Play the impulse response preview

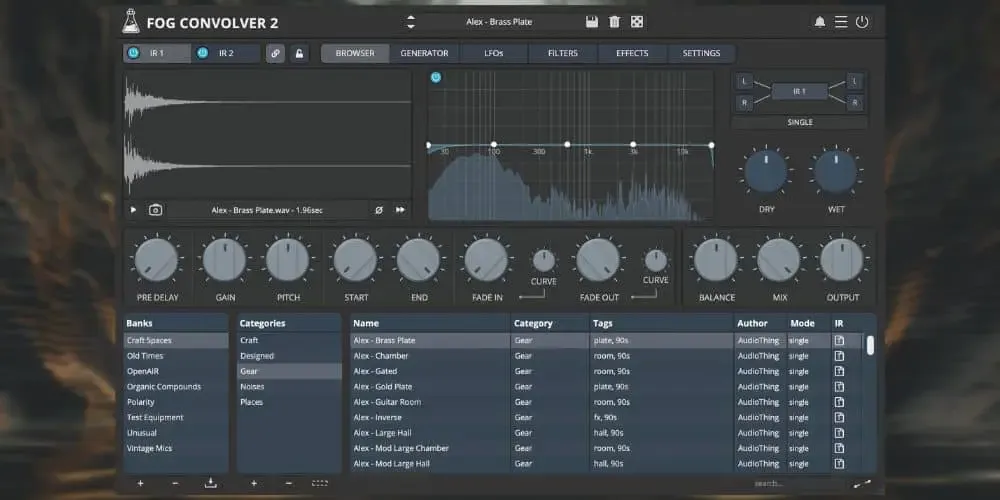133,210
